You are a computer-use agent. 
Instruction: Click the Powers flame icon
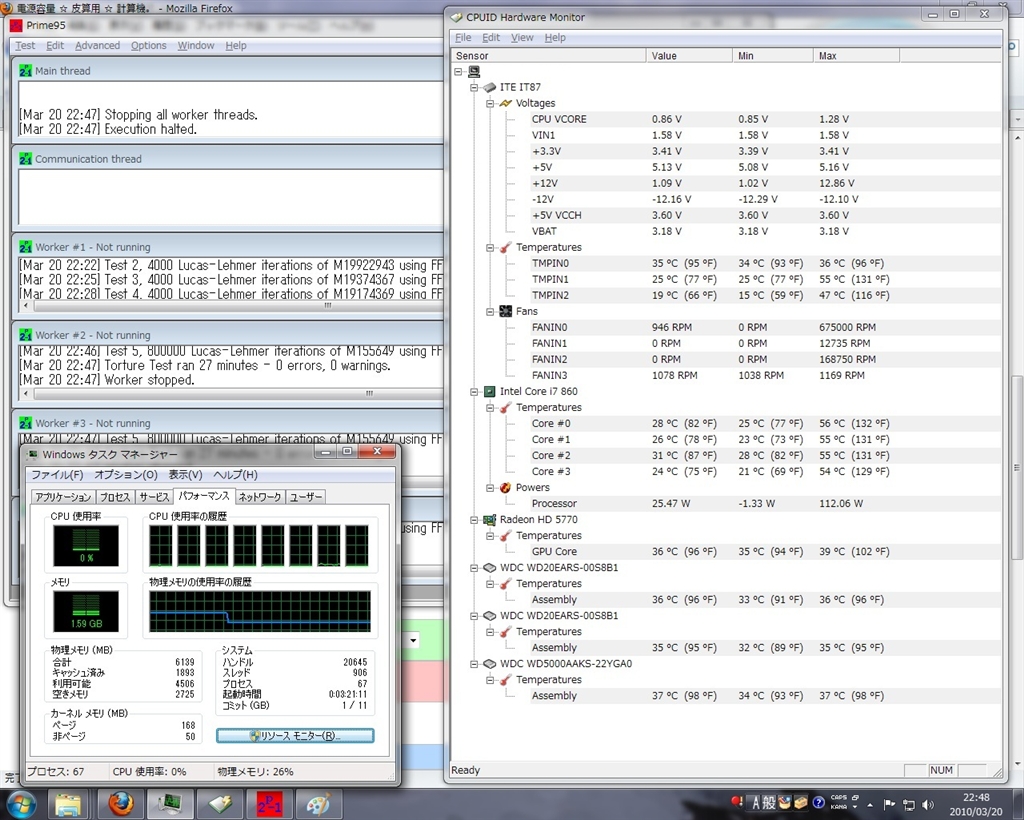pos(506,487)
